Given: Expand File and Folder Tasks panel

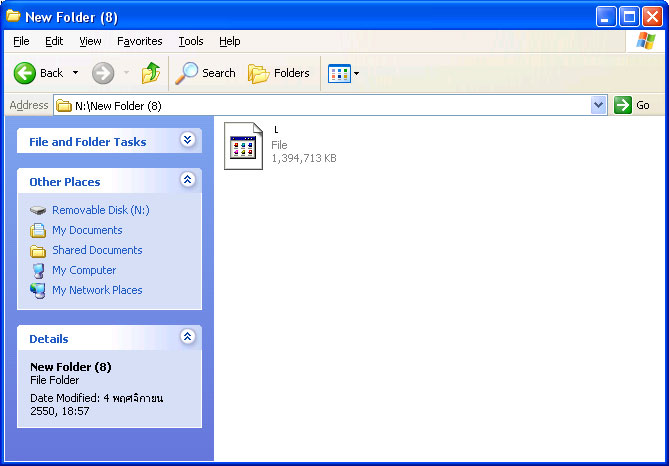Looking at the screenshot, I should (187, 140).
